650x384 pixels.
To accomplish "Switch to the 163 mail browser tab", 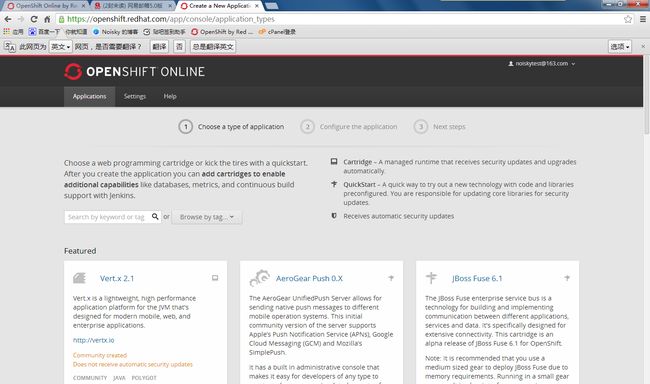I will point(133,6).
